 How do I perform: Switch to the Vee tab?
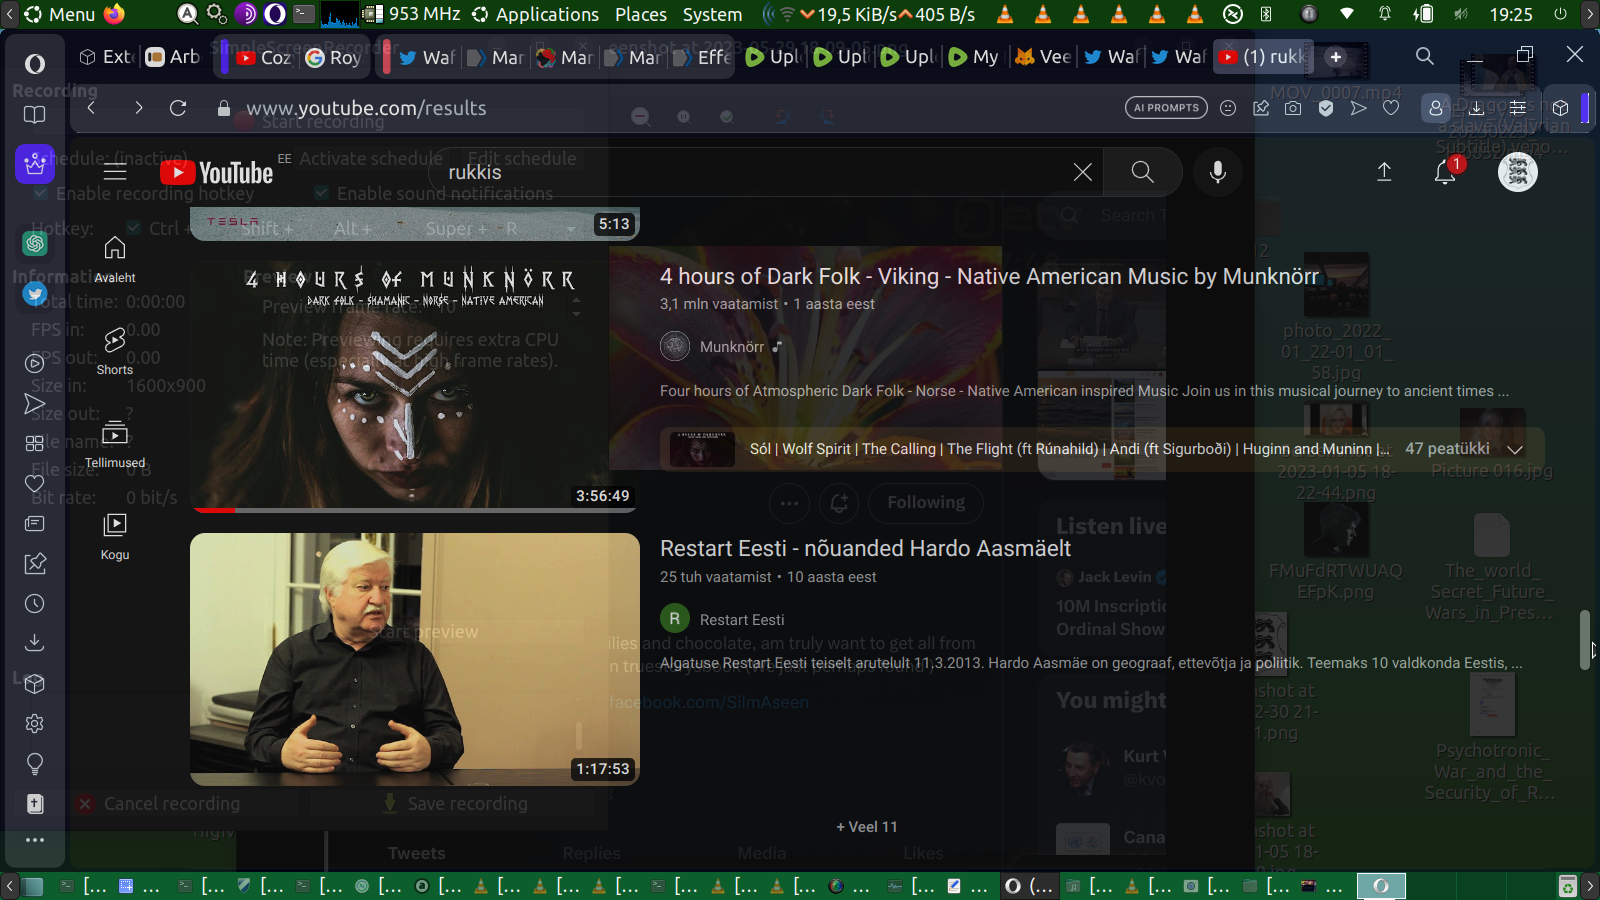click(x=1043, y=57)
